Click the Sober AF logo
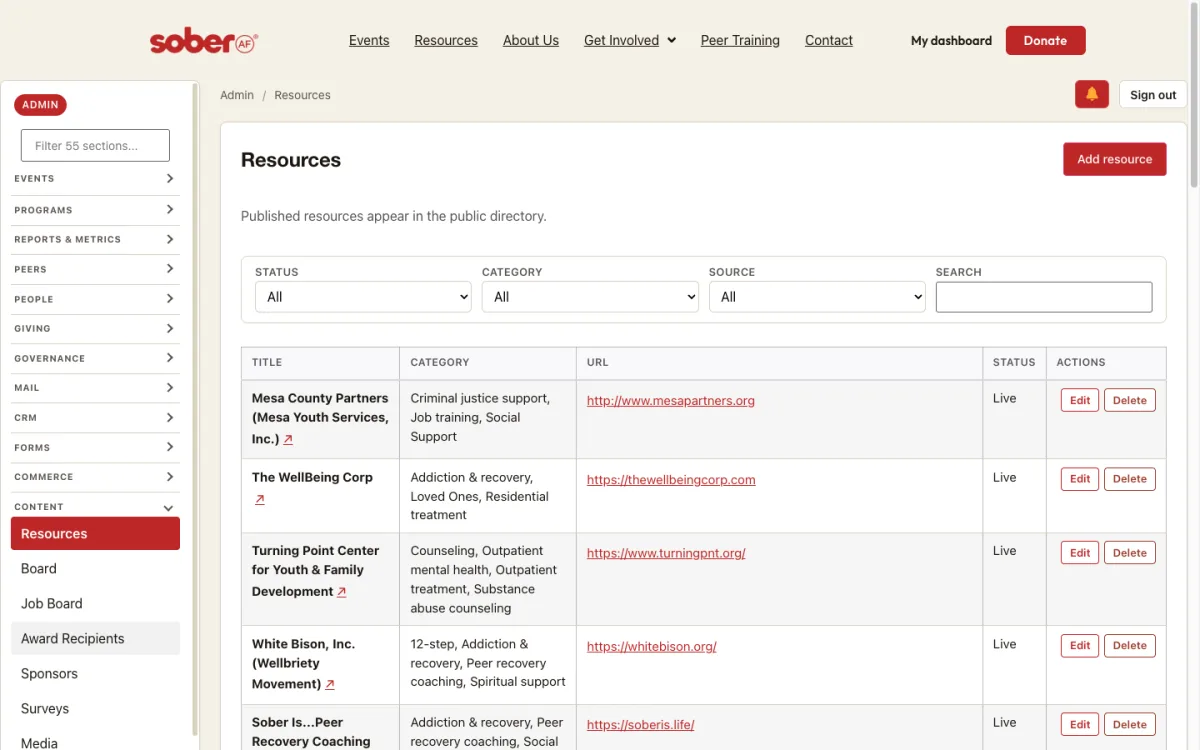 (204, 41)
